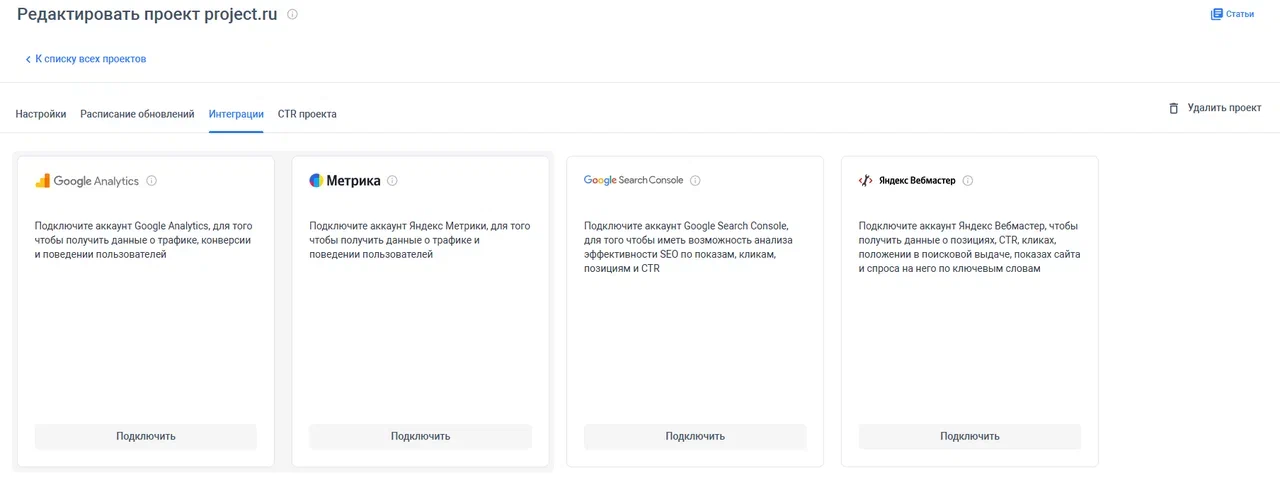Connect Яндекс Вебмастер with Подключить button
The image size is (1280, 485).
pos(970,436)
